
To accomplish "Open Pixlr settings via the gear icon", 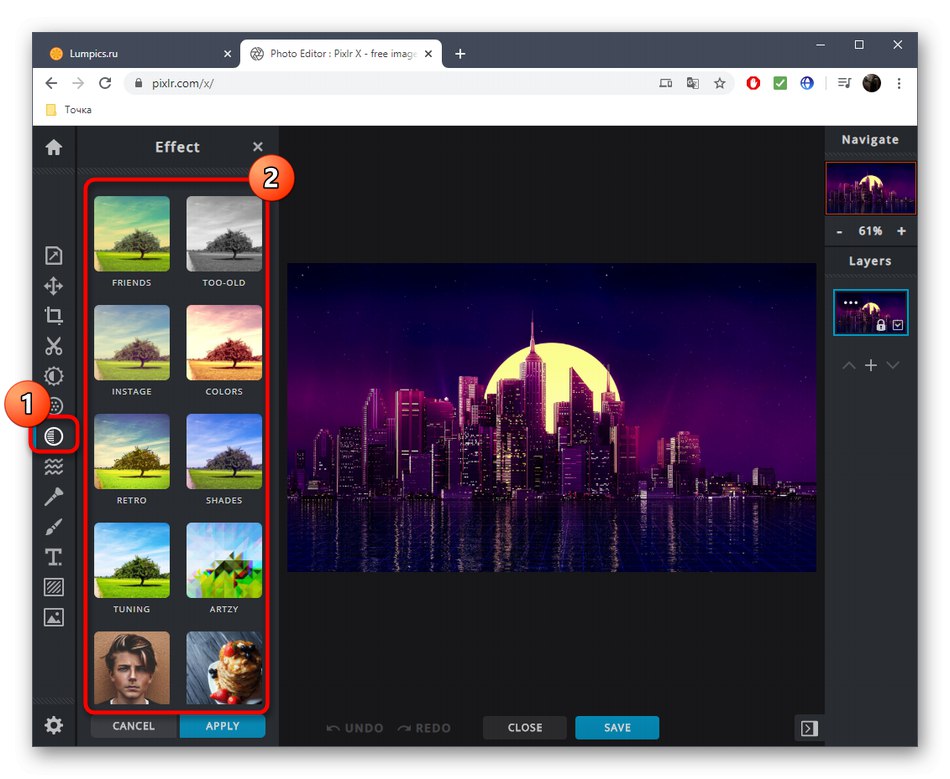I will (54, 724).
